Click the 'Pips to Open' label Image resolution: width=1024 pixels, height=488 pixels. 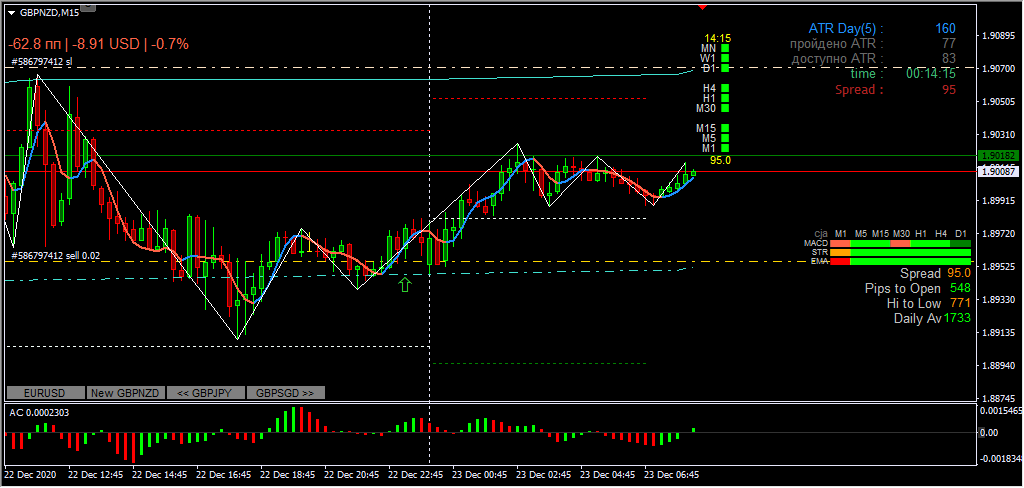click(903, 289)
